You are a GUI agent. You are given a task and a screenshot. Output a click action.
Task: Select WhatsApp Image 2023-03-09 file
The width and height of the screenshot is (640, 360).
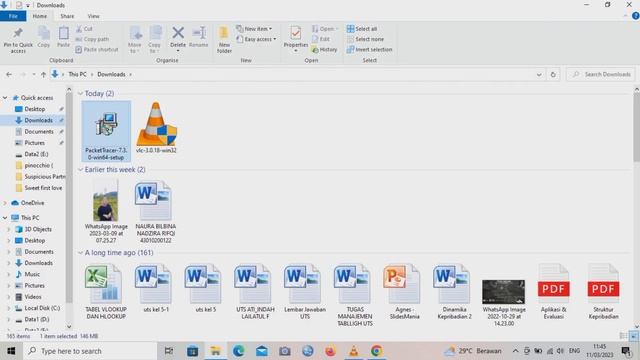click(x=106, y=211)
